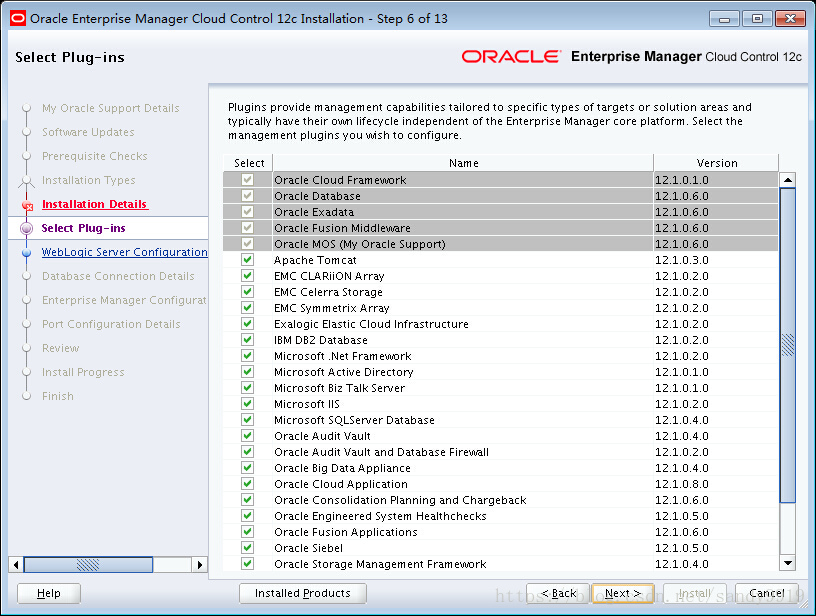Image resolution: width=816 pixels, height=616 pixels.
Task: Cancel the installation
Action: [x=767, y=593]
